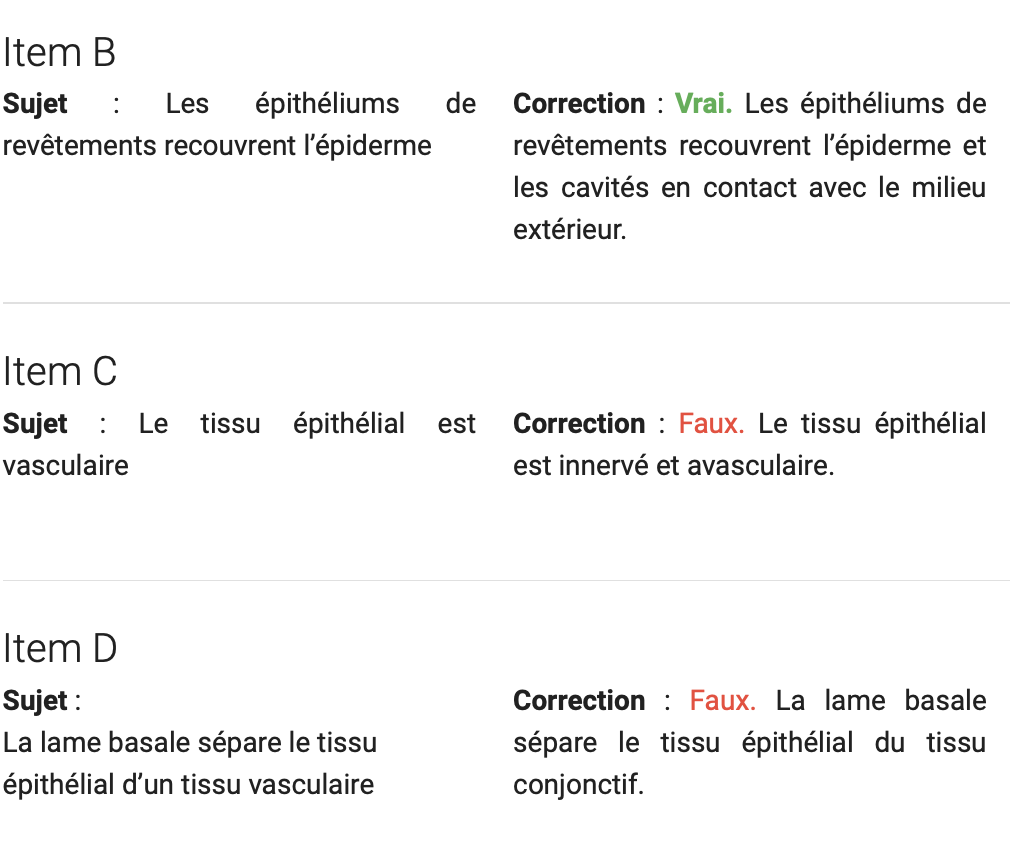
Task: Click the bold Correction label in Item D
Action: tap(579, 701)
